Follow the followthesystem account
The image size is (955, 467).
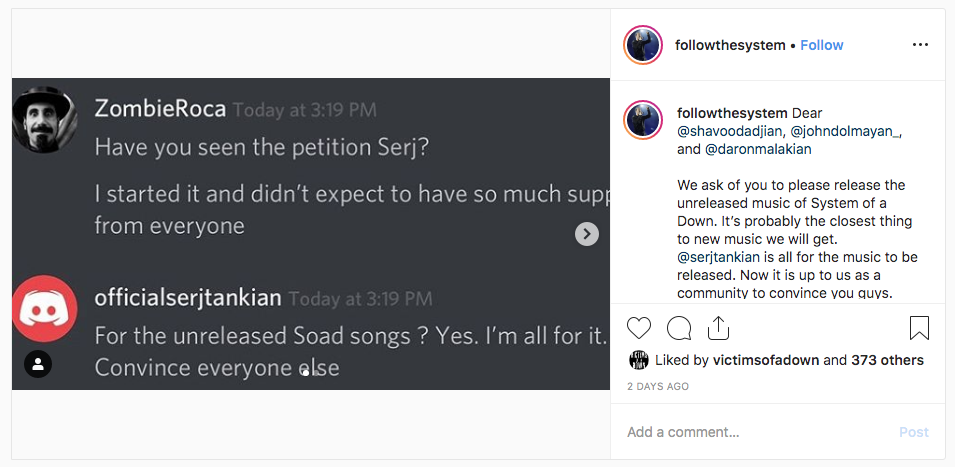[x=822, y=45]
